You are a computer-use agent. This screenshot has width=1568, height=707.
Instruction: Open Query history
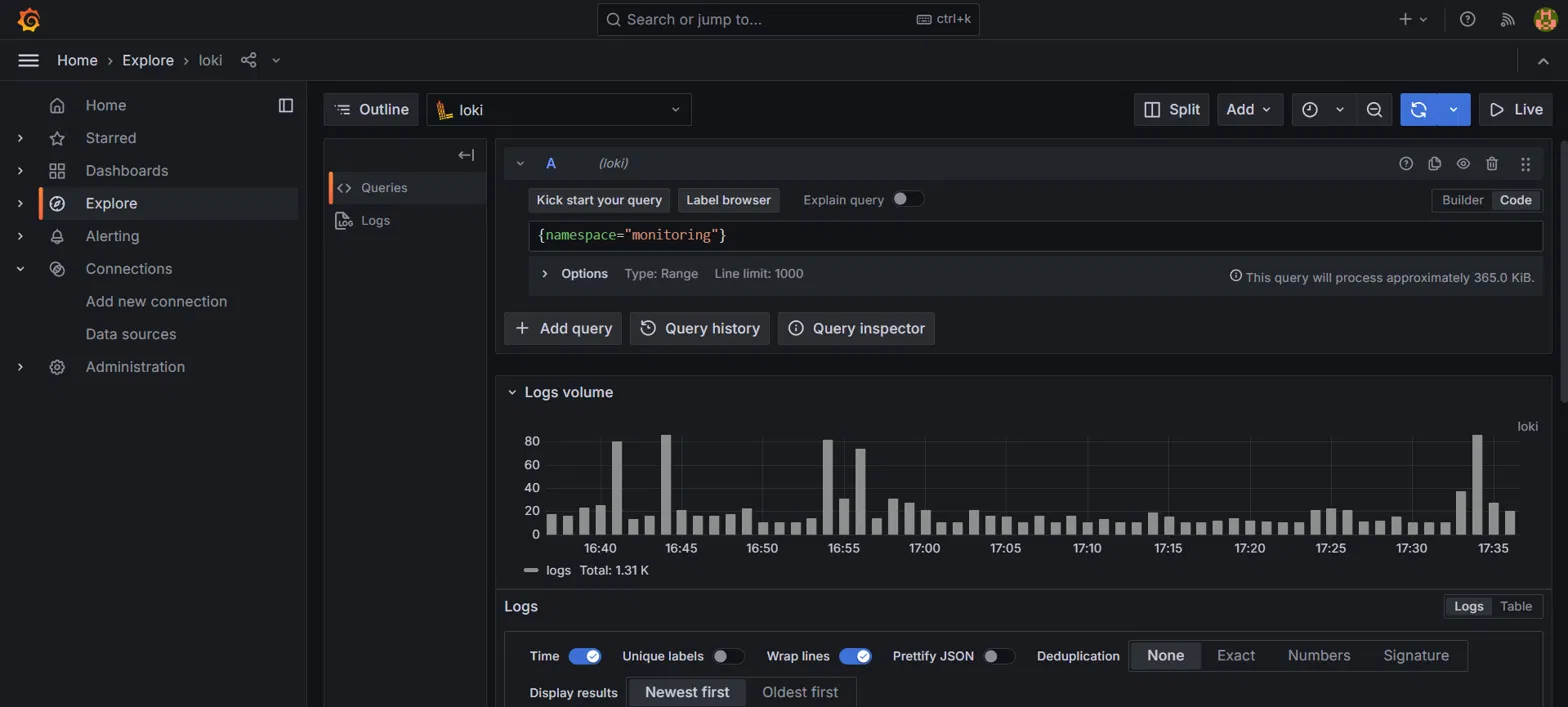click(x=700, y=328)
